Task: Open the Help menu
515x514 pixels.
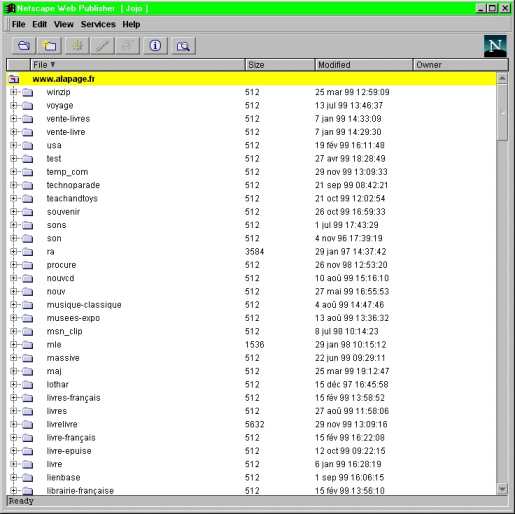Action: click(131, 24)
